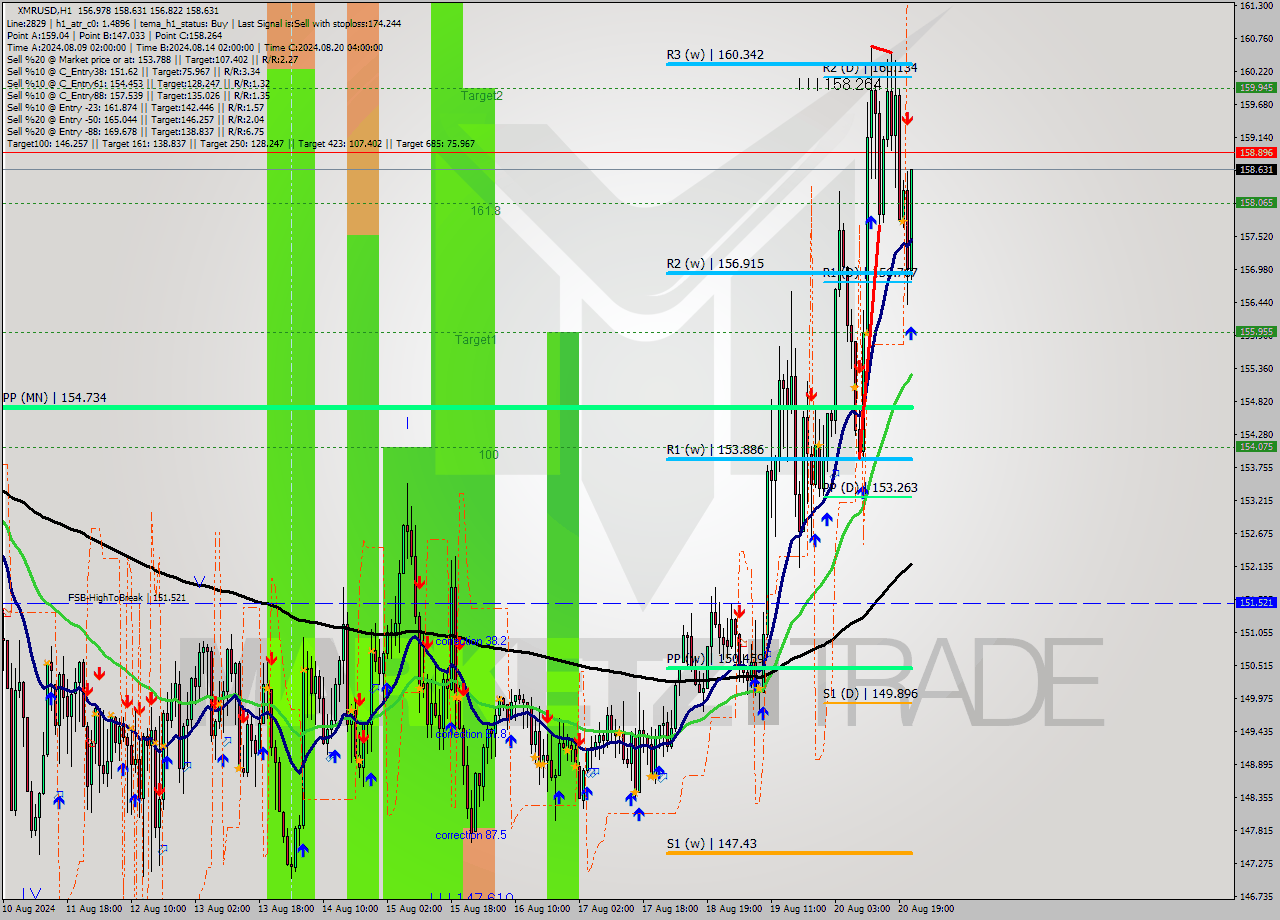
Task: Click the 'R3 (w) | 160.342' pivot label
Action: (715, 54)
